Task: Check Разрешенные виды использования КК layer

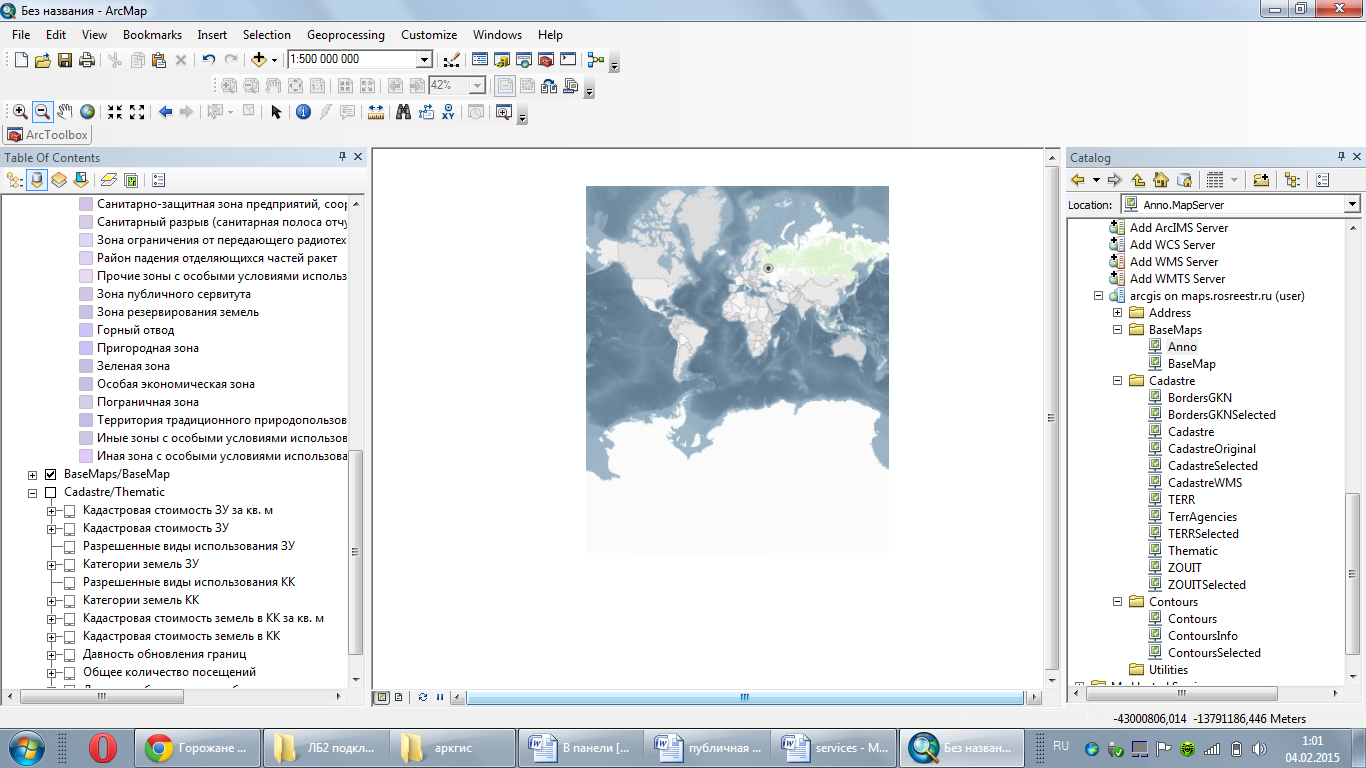Action: pyautogui.click(x=70, y=582)
